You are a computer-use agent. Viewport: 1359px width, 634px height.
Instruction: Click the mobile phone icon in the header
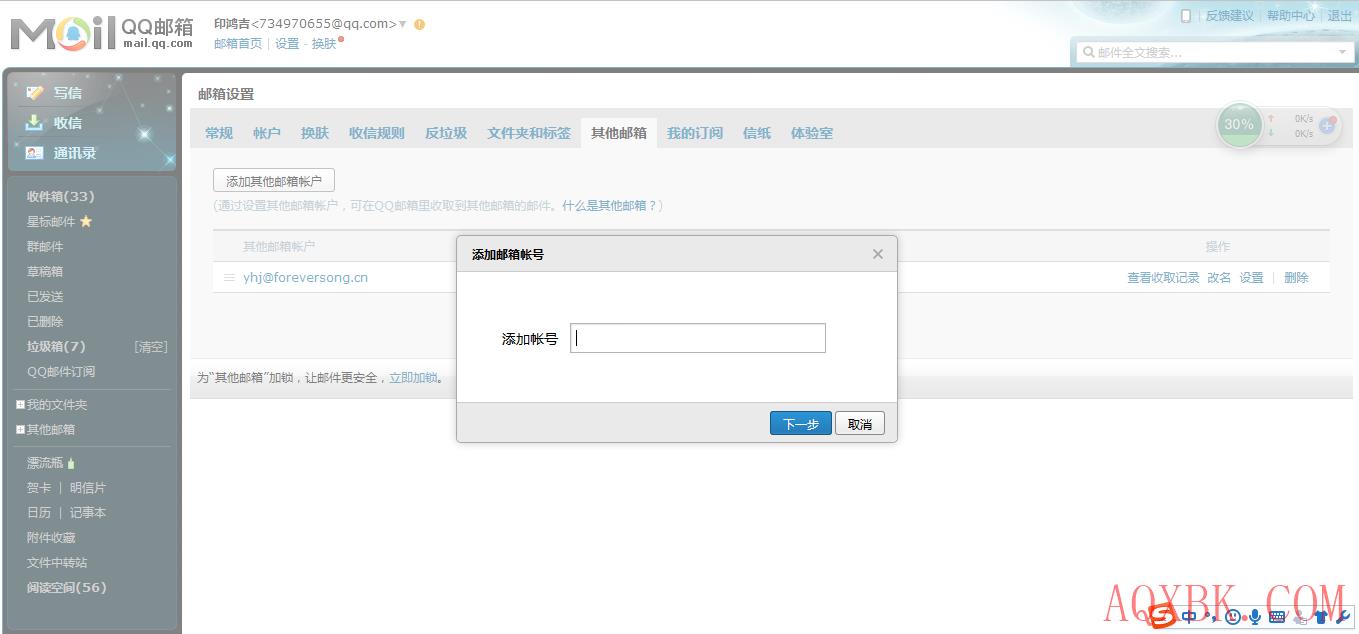(x=1186, y=16)
